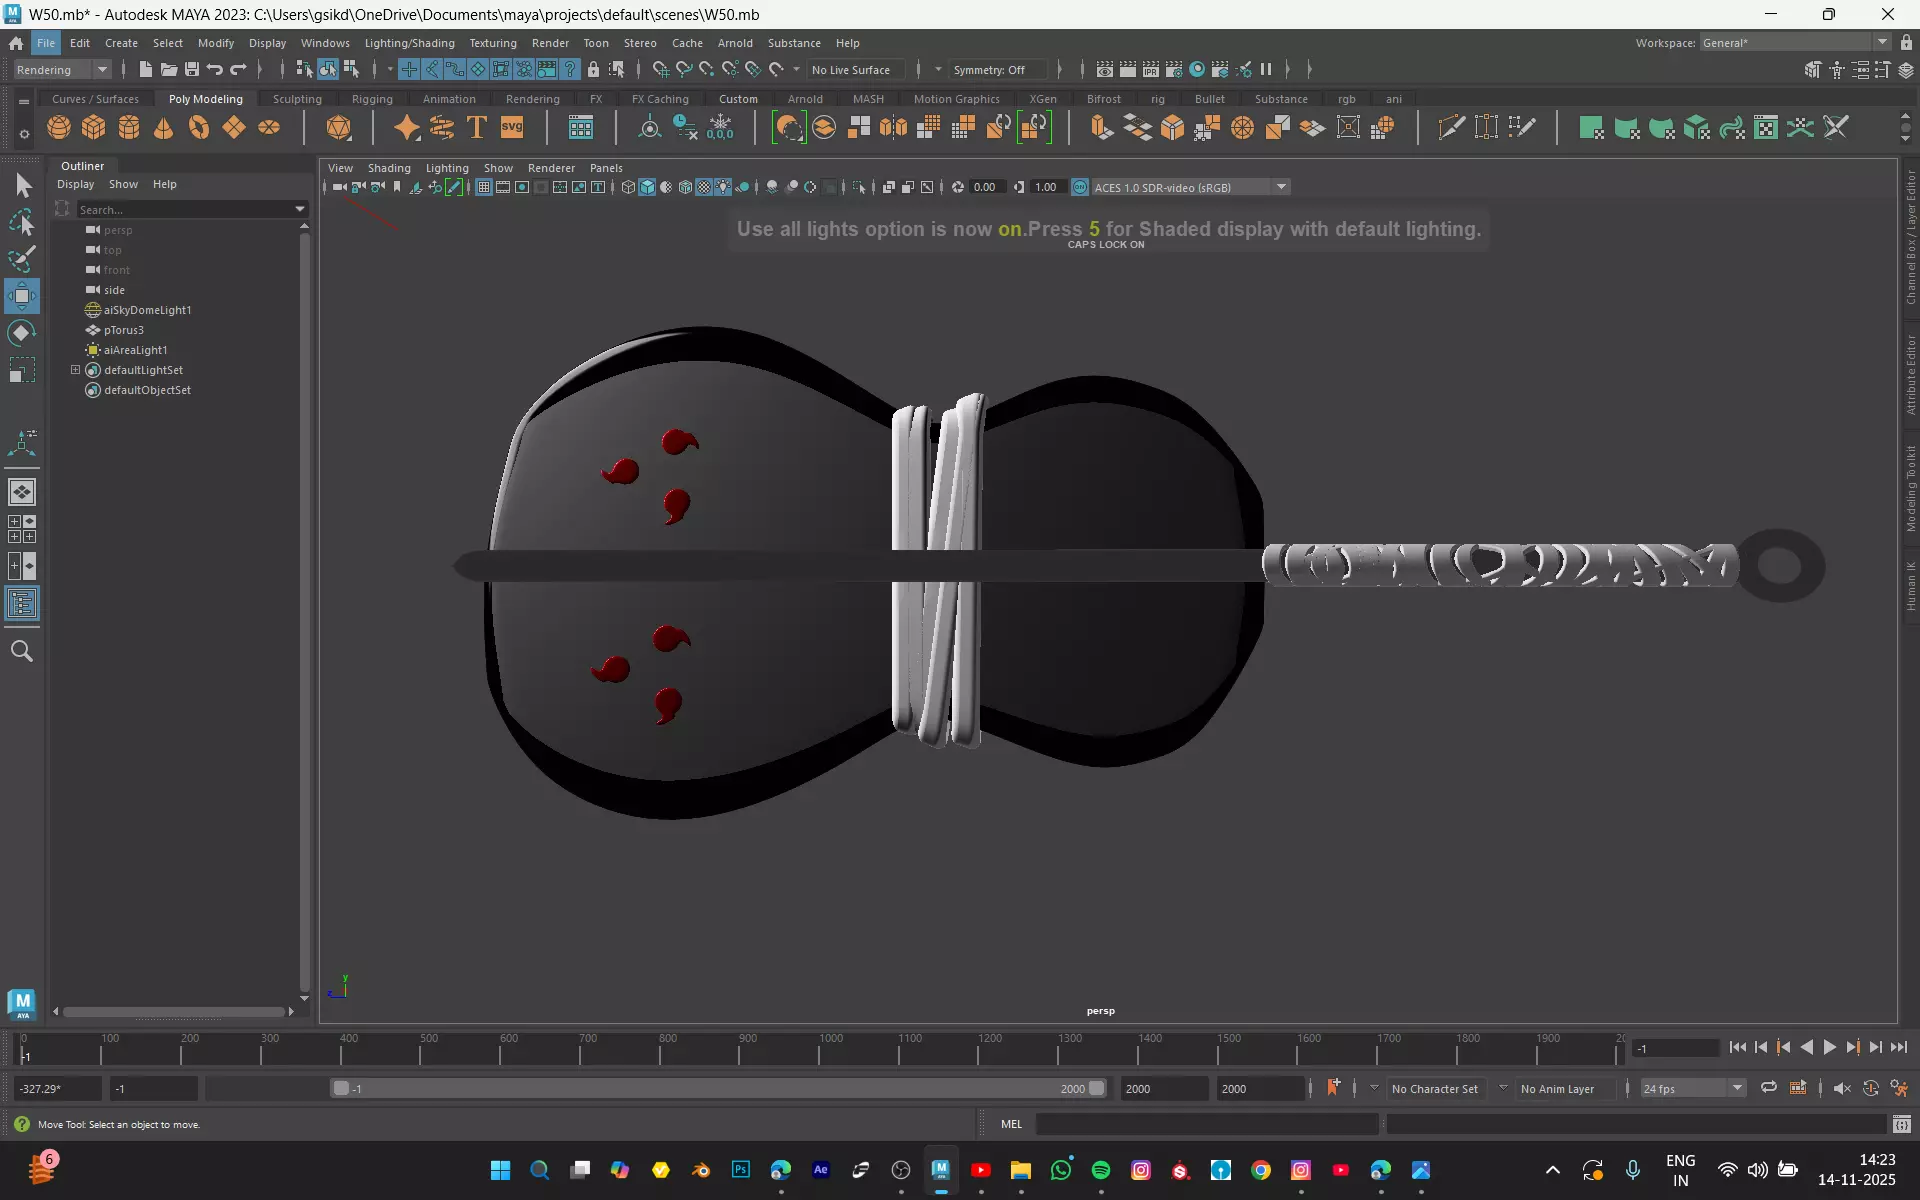The image size is (1920, 1200).
Task: Toggle mute sound icon on range slider
Action: click(1842, 1088)
